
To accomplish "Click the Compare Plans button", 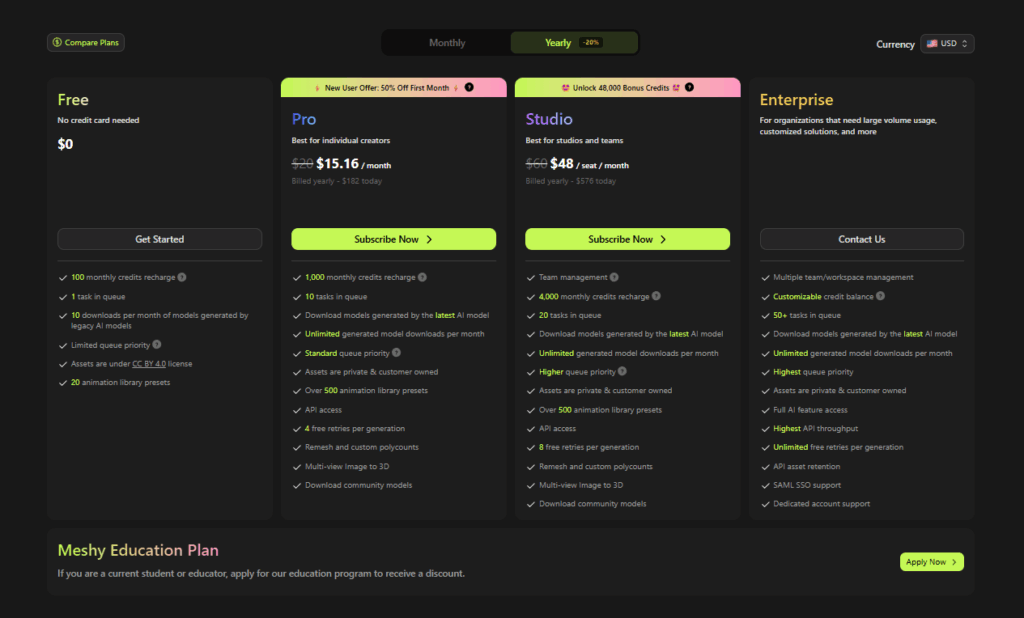I will pyautogui.click(x=86, y=43).
